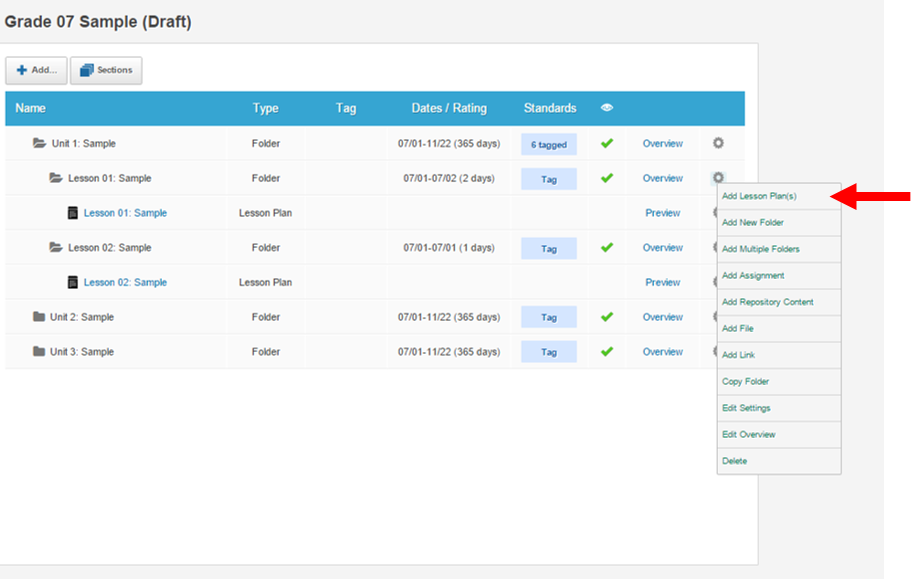
Task: Click the Sections button with stacked icon
Action: (x=106, y=70)
